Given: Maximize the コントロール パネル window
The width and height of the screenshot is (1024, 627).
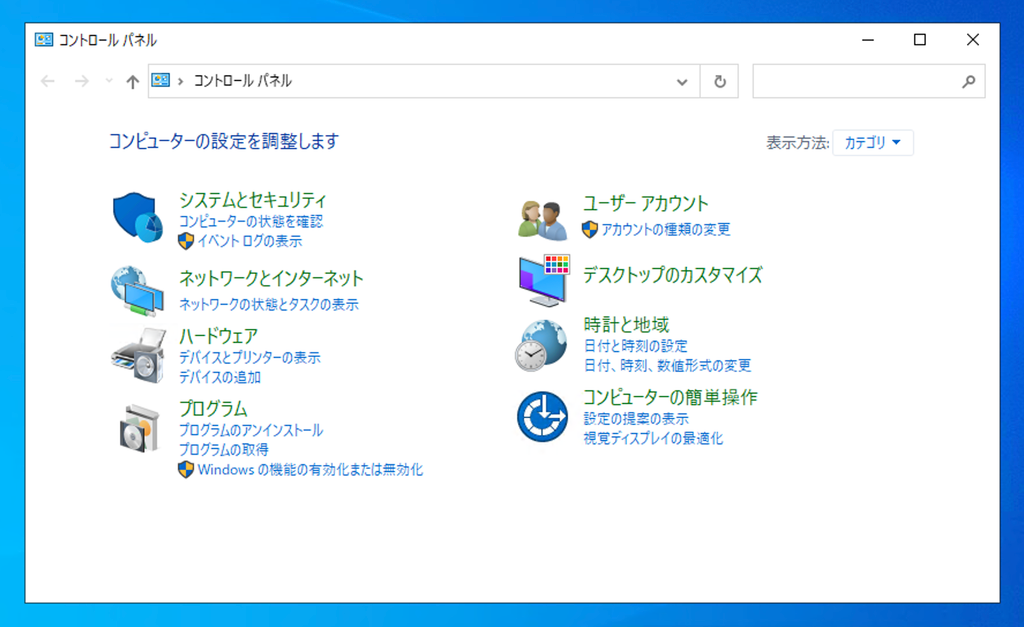Looking at the screenshot, I should click(920, 40).
